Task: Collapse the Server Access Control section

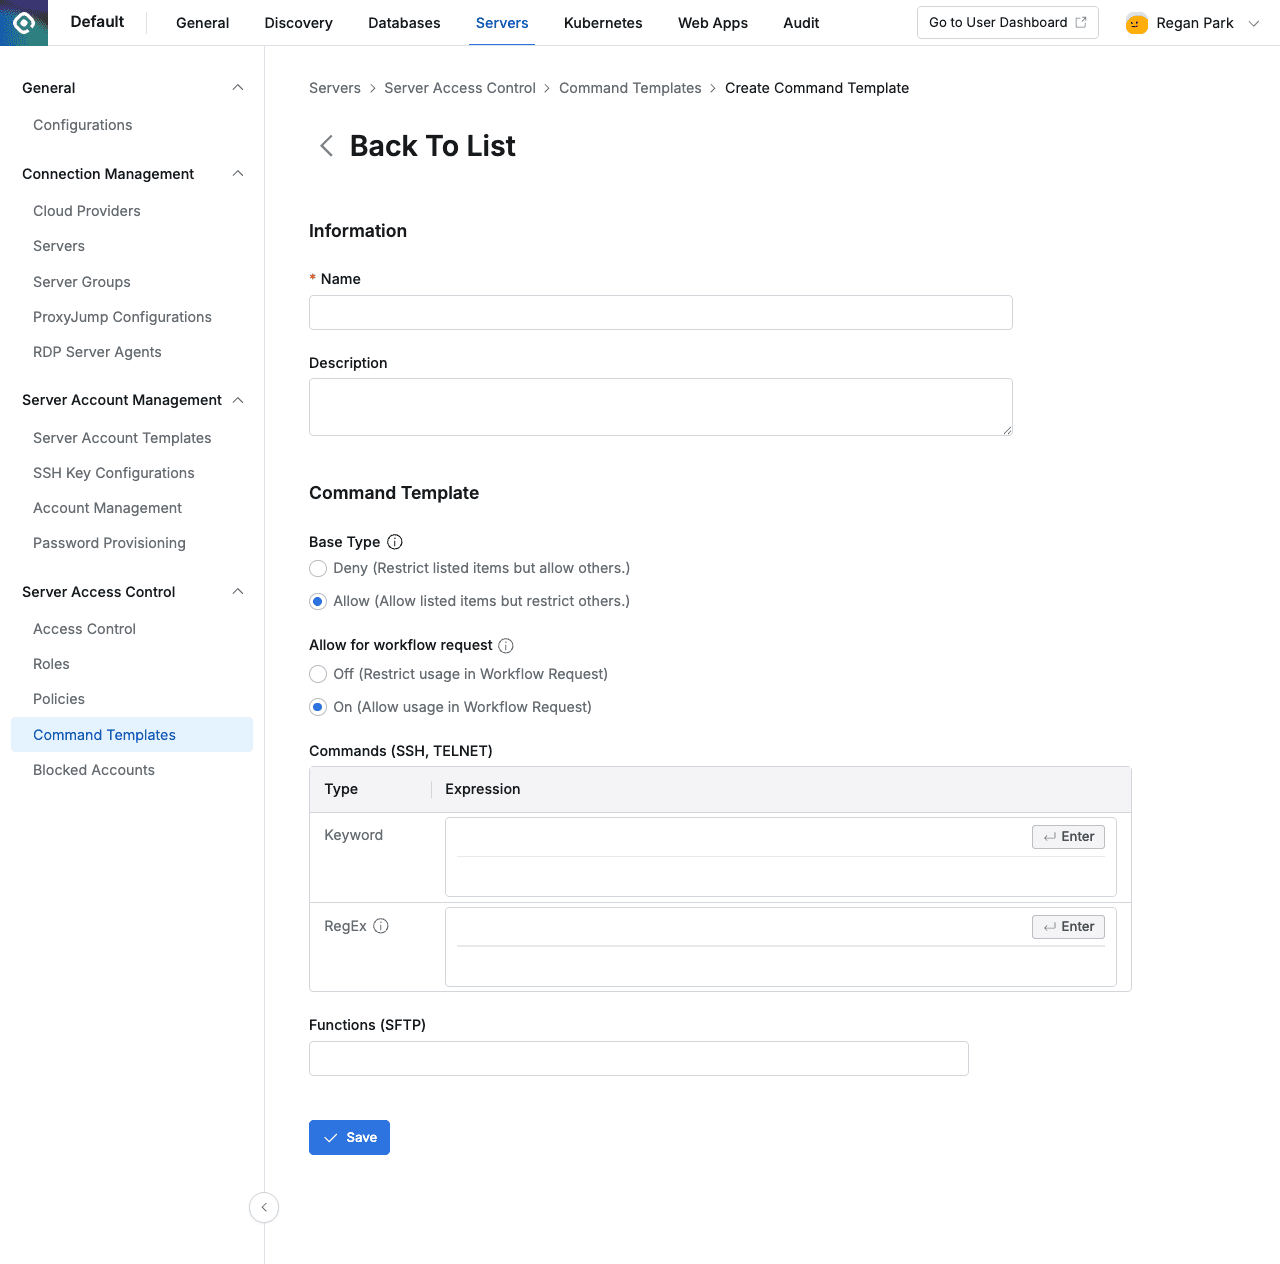Action: pos(237,591)
